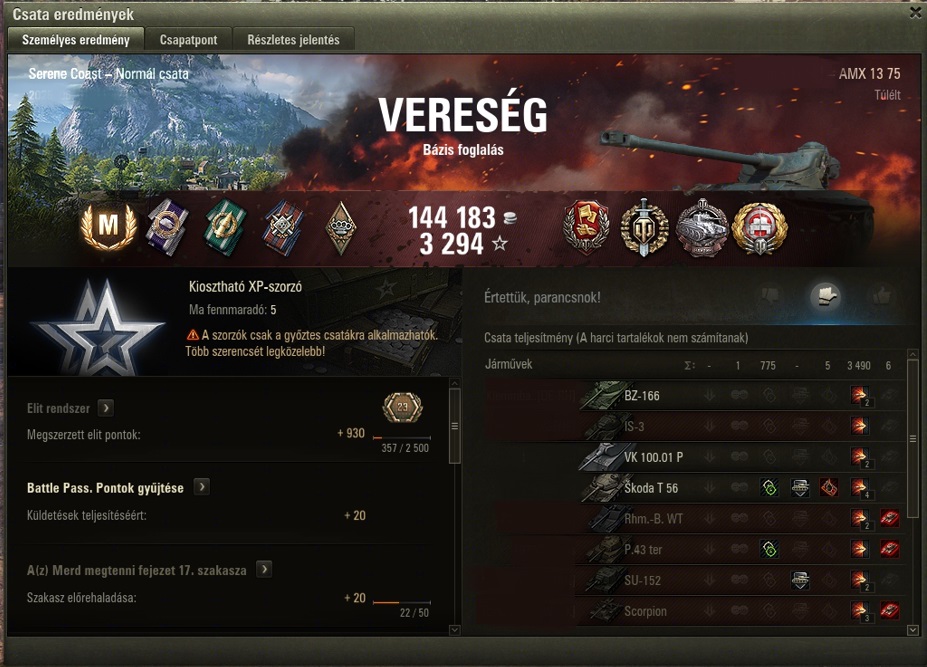Toggle the thumbs-down battle rating
The height and width of the screenshot is (667, 927).
770,296
